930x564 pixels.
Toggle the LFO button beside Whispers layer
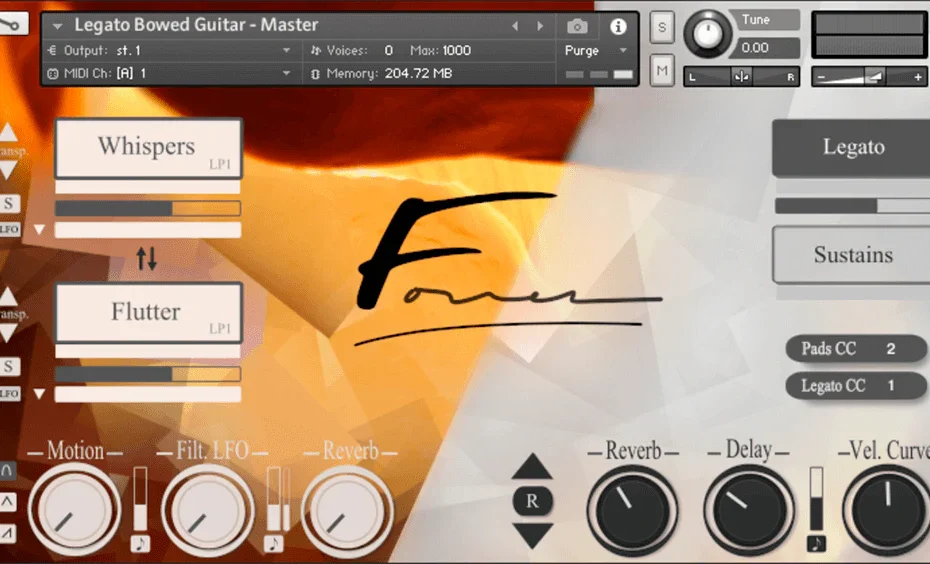[x=9, y=229]
